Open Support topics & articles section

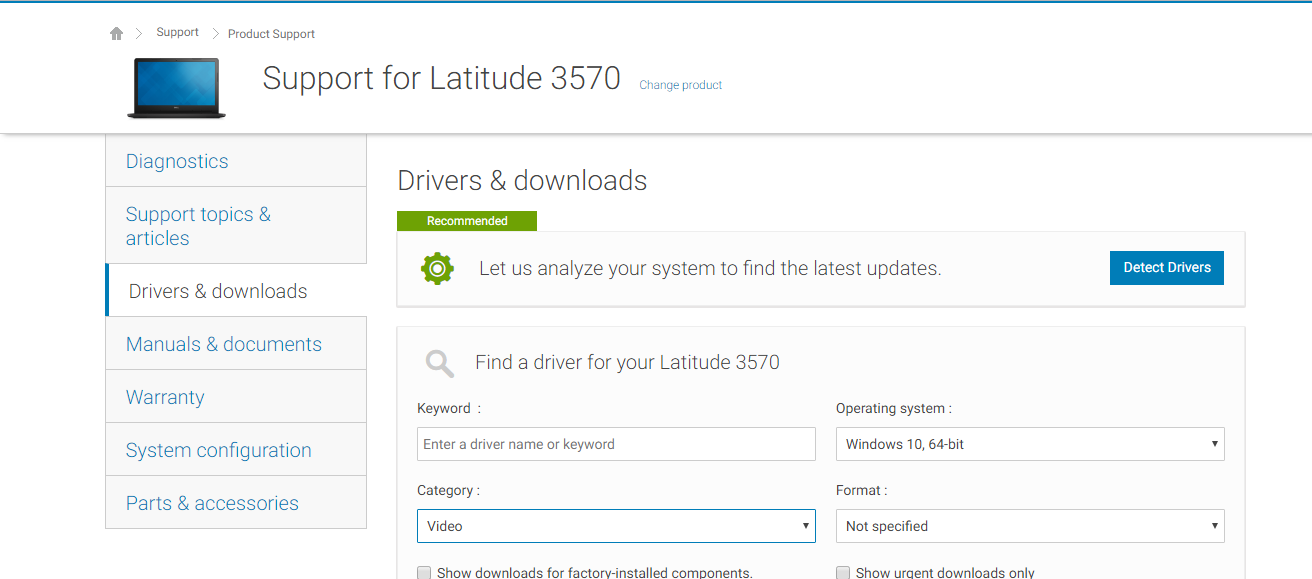[236, 226]
